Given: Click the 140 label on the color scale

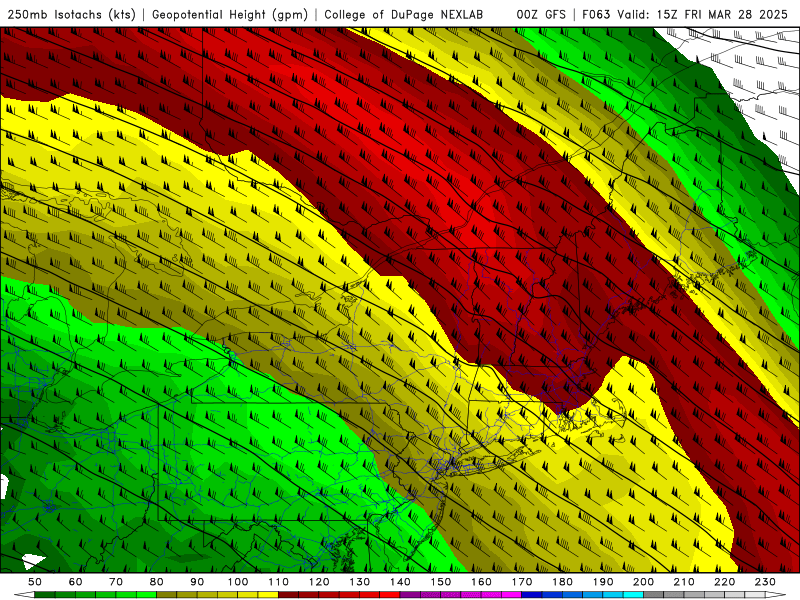Looking at the screenshot, I should tap(400, 582).
